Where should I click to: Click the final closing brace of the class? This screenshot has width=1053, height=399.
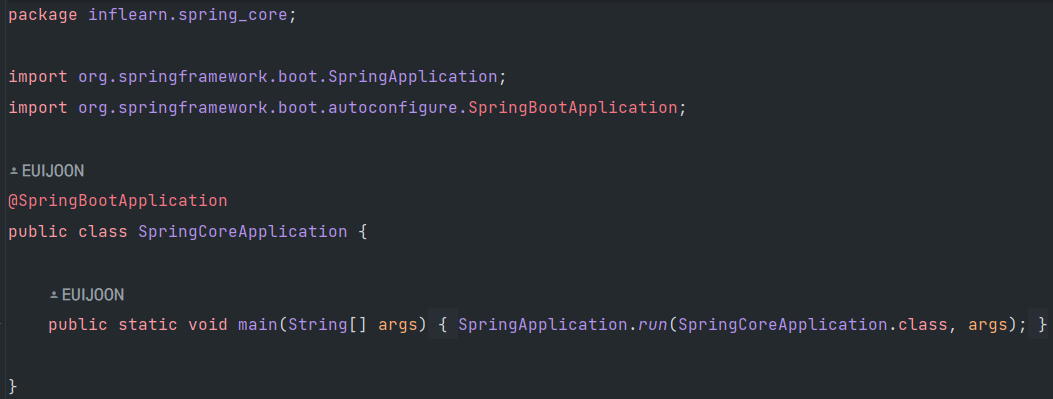(x=13, y=387)
